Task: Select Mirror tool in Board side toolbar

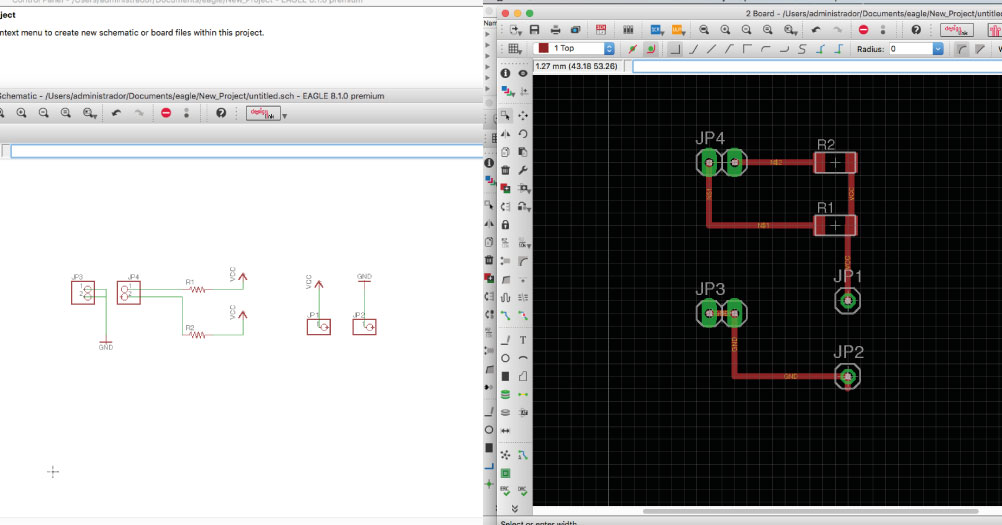Action: [x=505, y=133]
